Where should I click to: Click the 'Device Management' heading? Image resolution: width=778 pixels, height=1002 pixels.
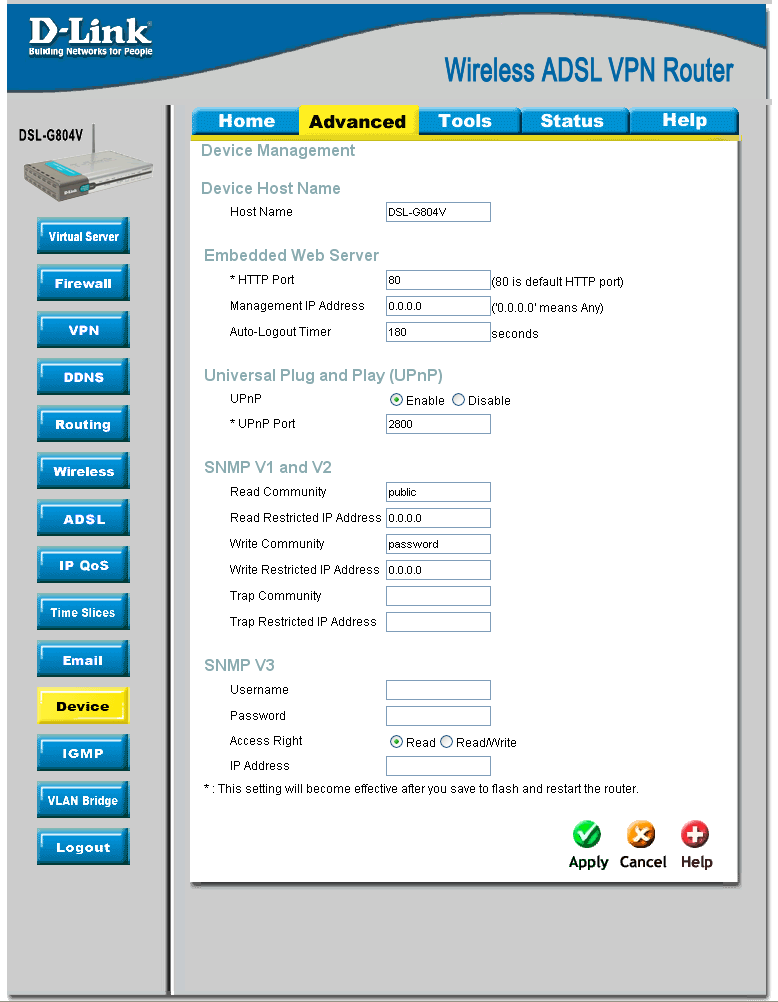(x=277, y=151)
